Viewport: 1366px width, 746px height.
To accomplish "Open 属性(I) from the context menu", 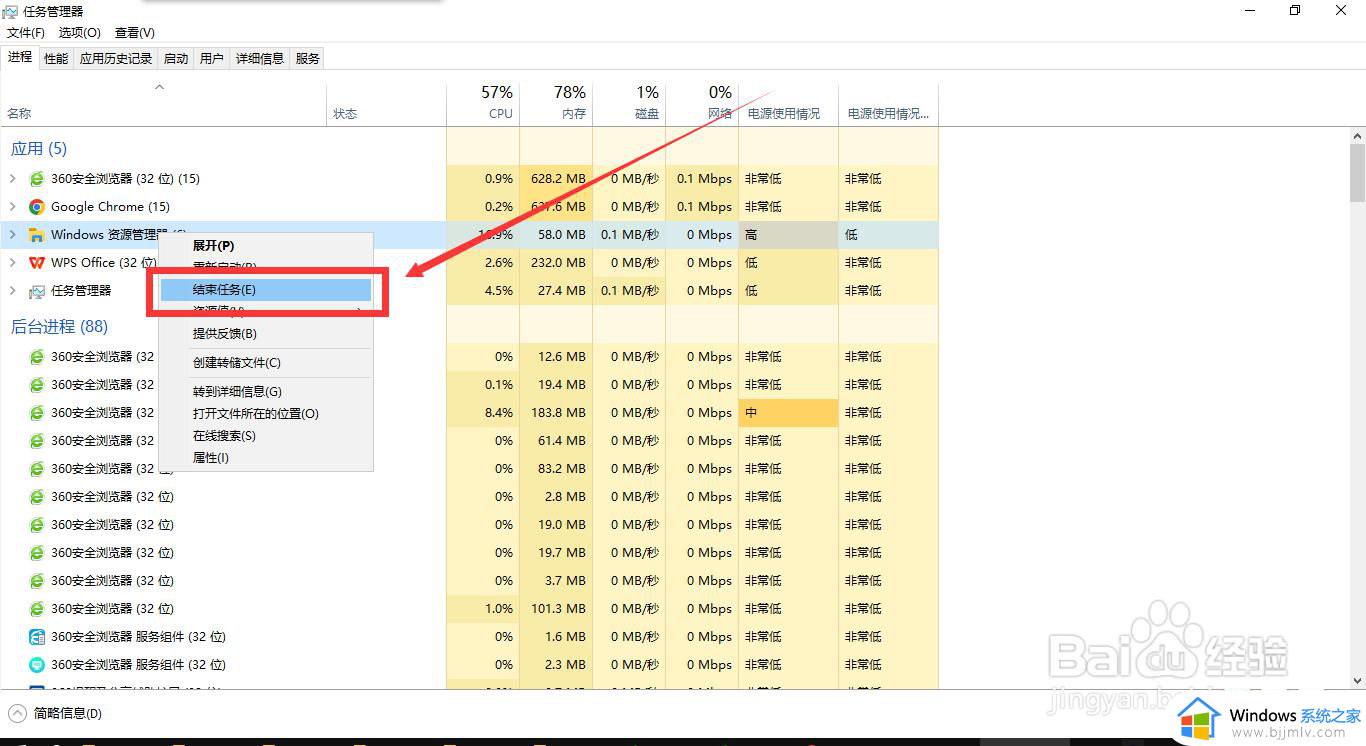I will [267, 458].
